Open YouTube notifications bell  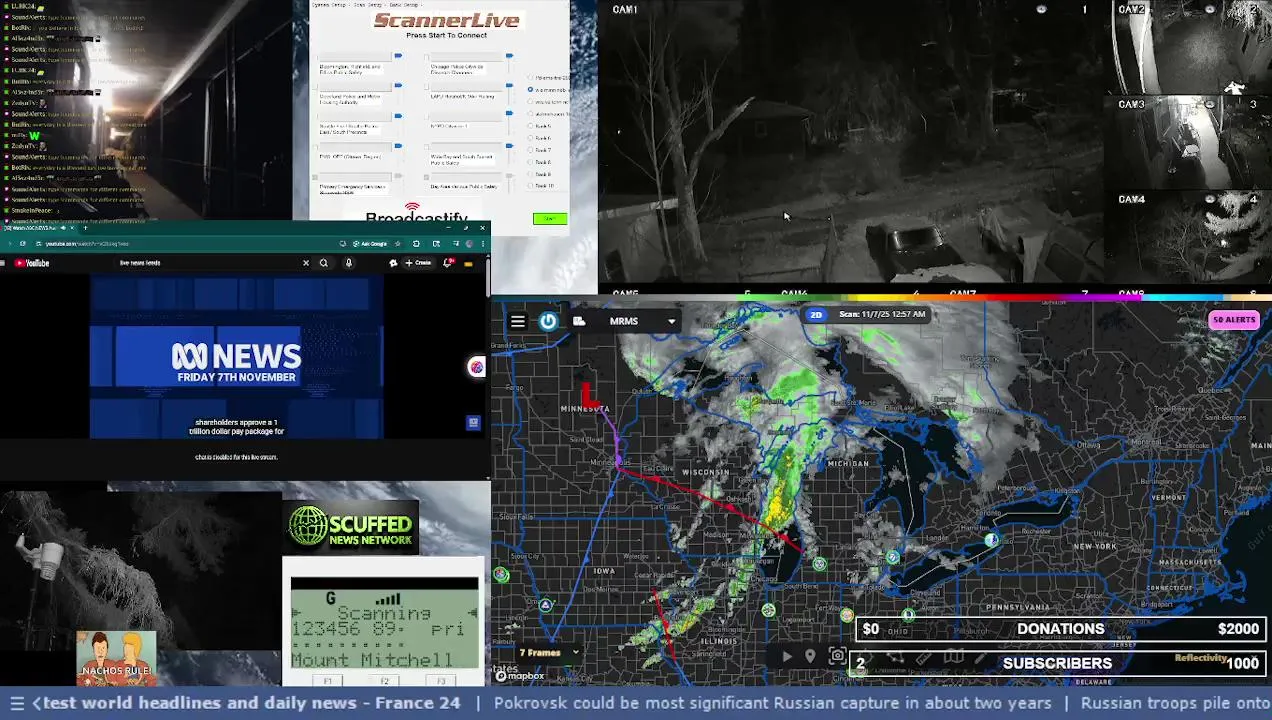tap(449, 263)
